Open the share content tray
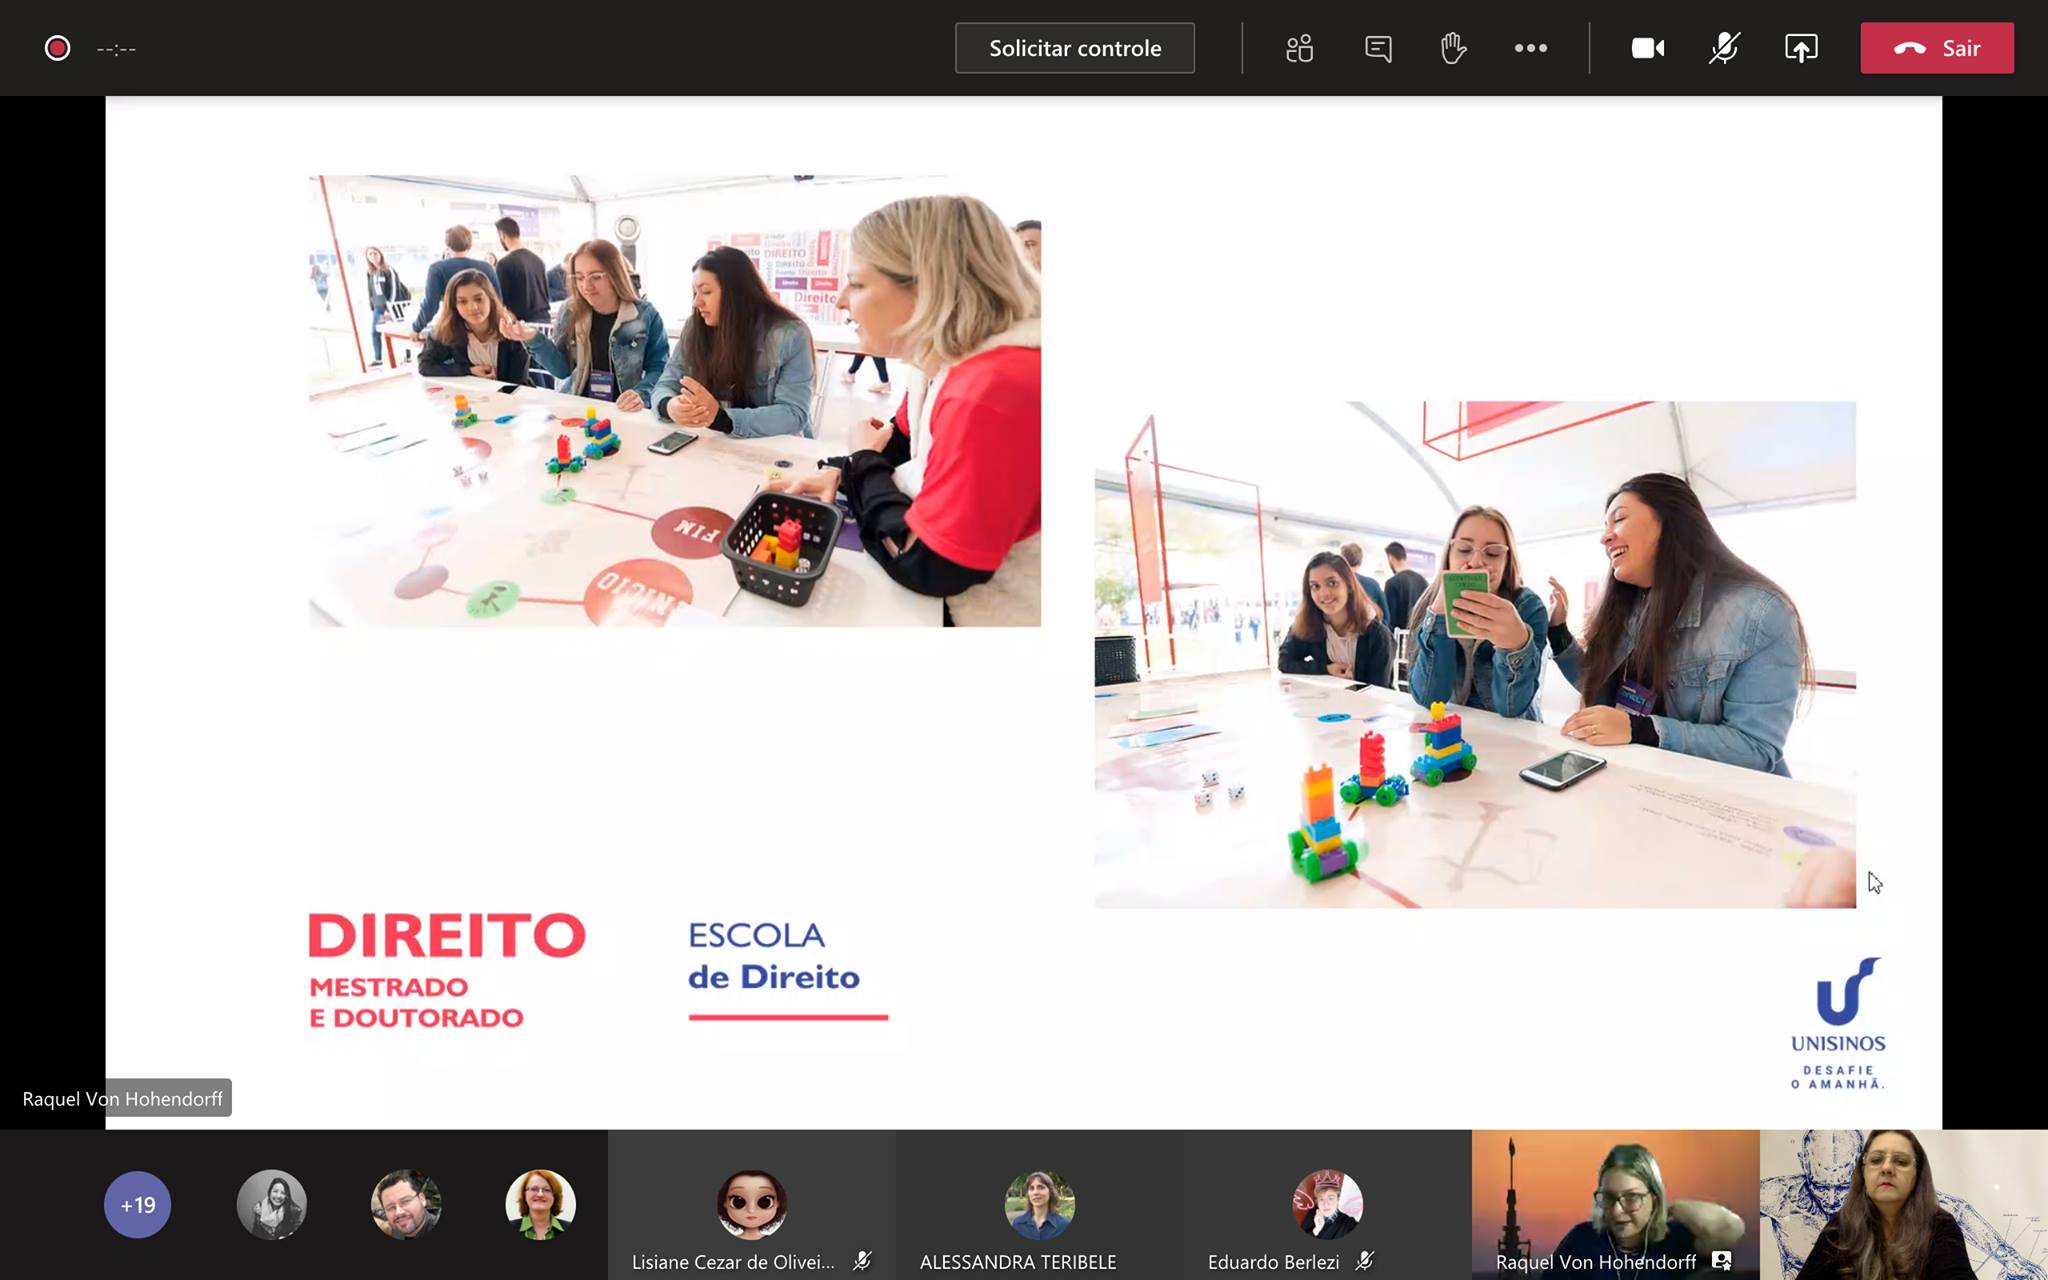Image resolution: width=2048 pixels, height=1280 pixels. pos(1801,48)
